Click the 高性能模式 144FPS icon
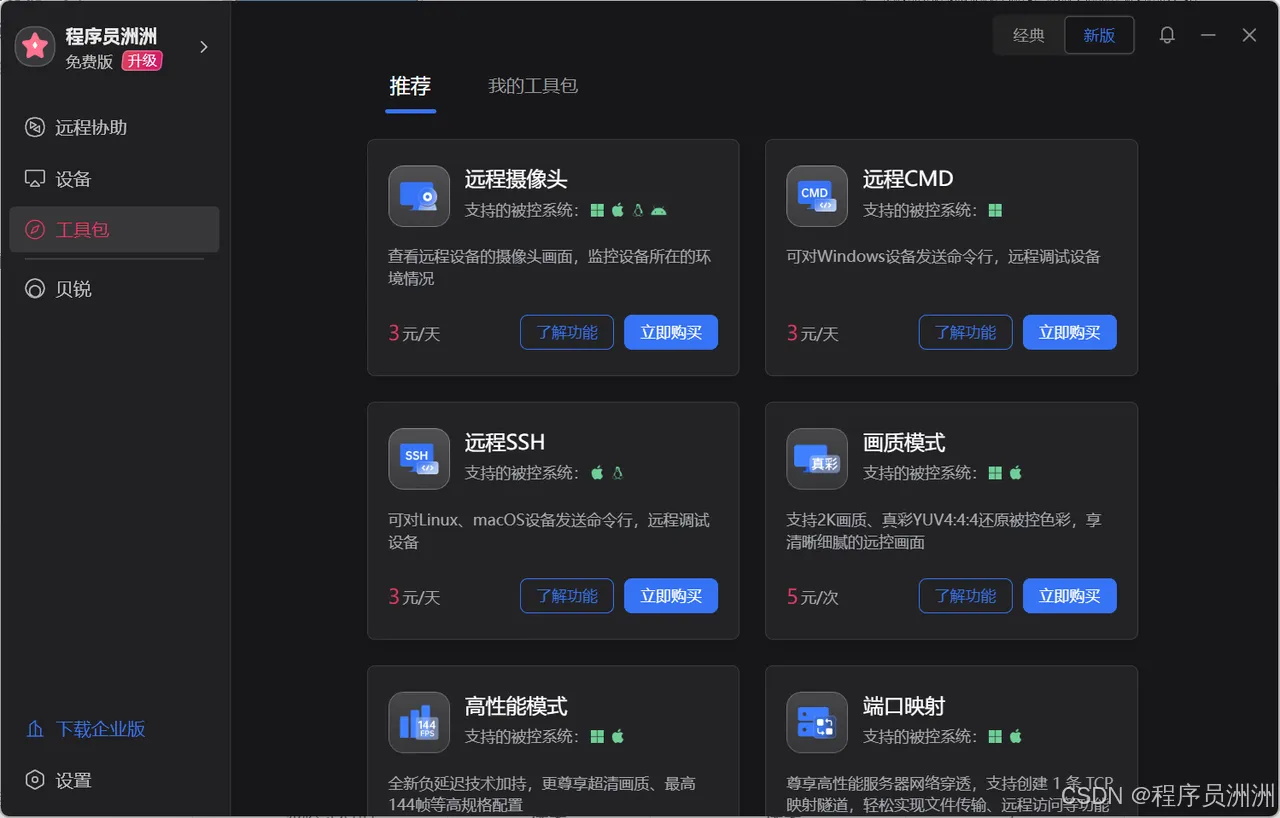Viewport: 1280px width, 818px height. point(418,722)
